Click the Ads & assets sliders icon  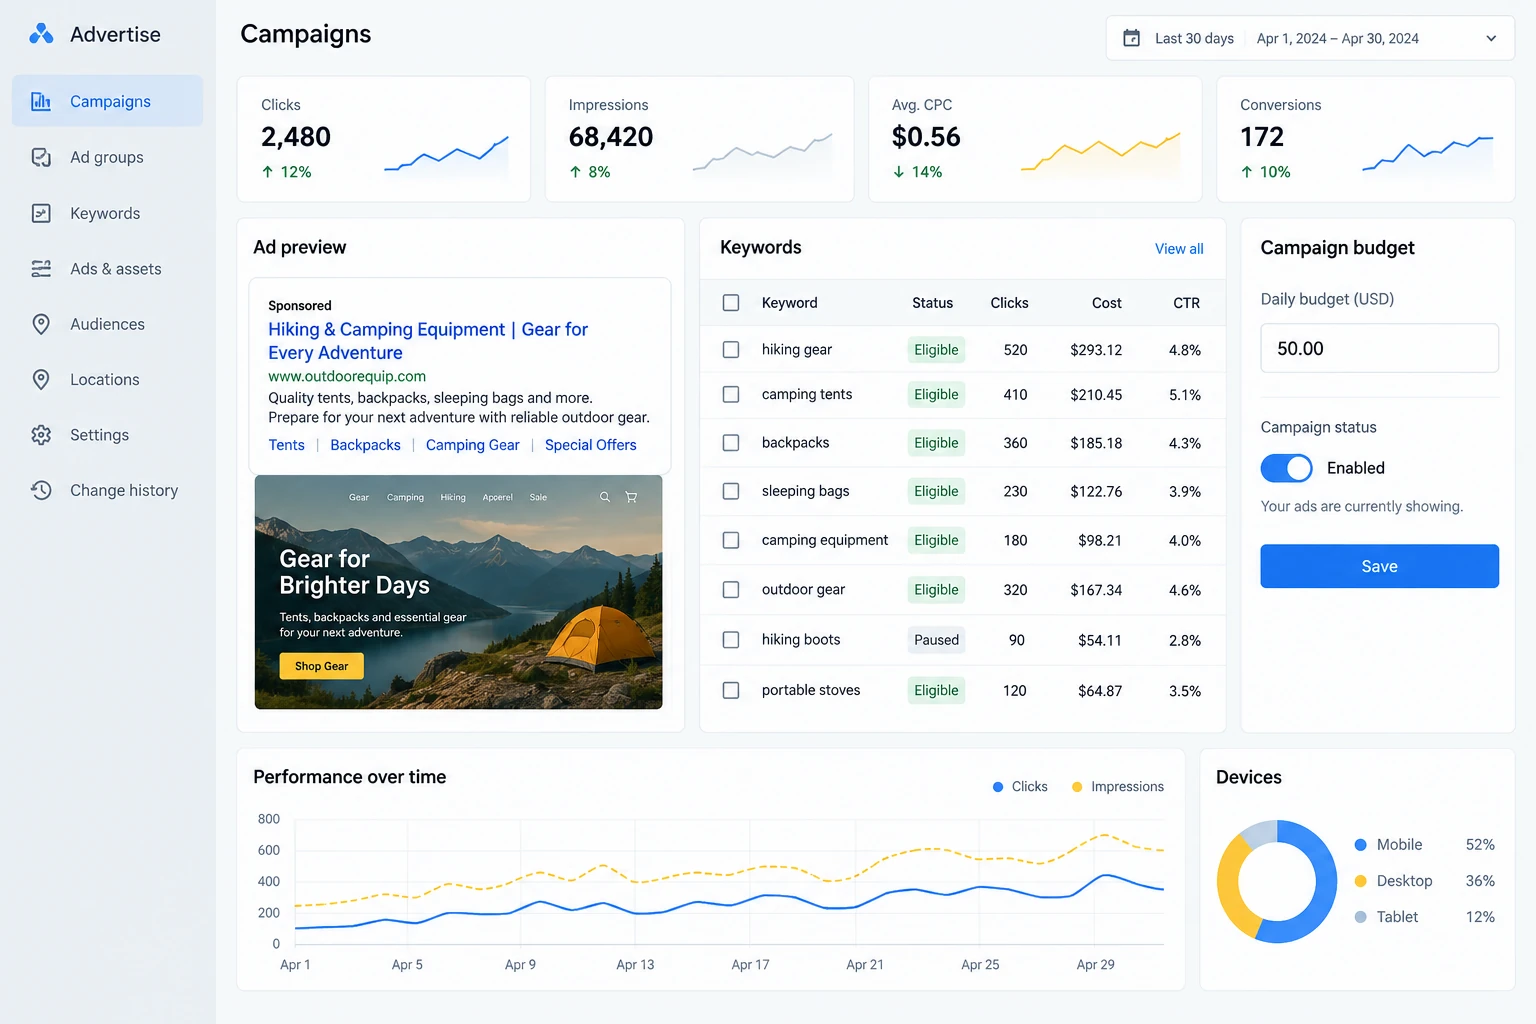[41, 269]
